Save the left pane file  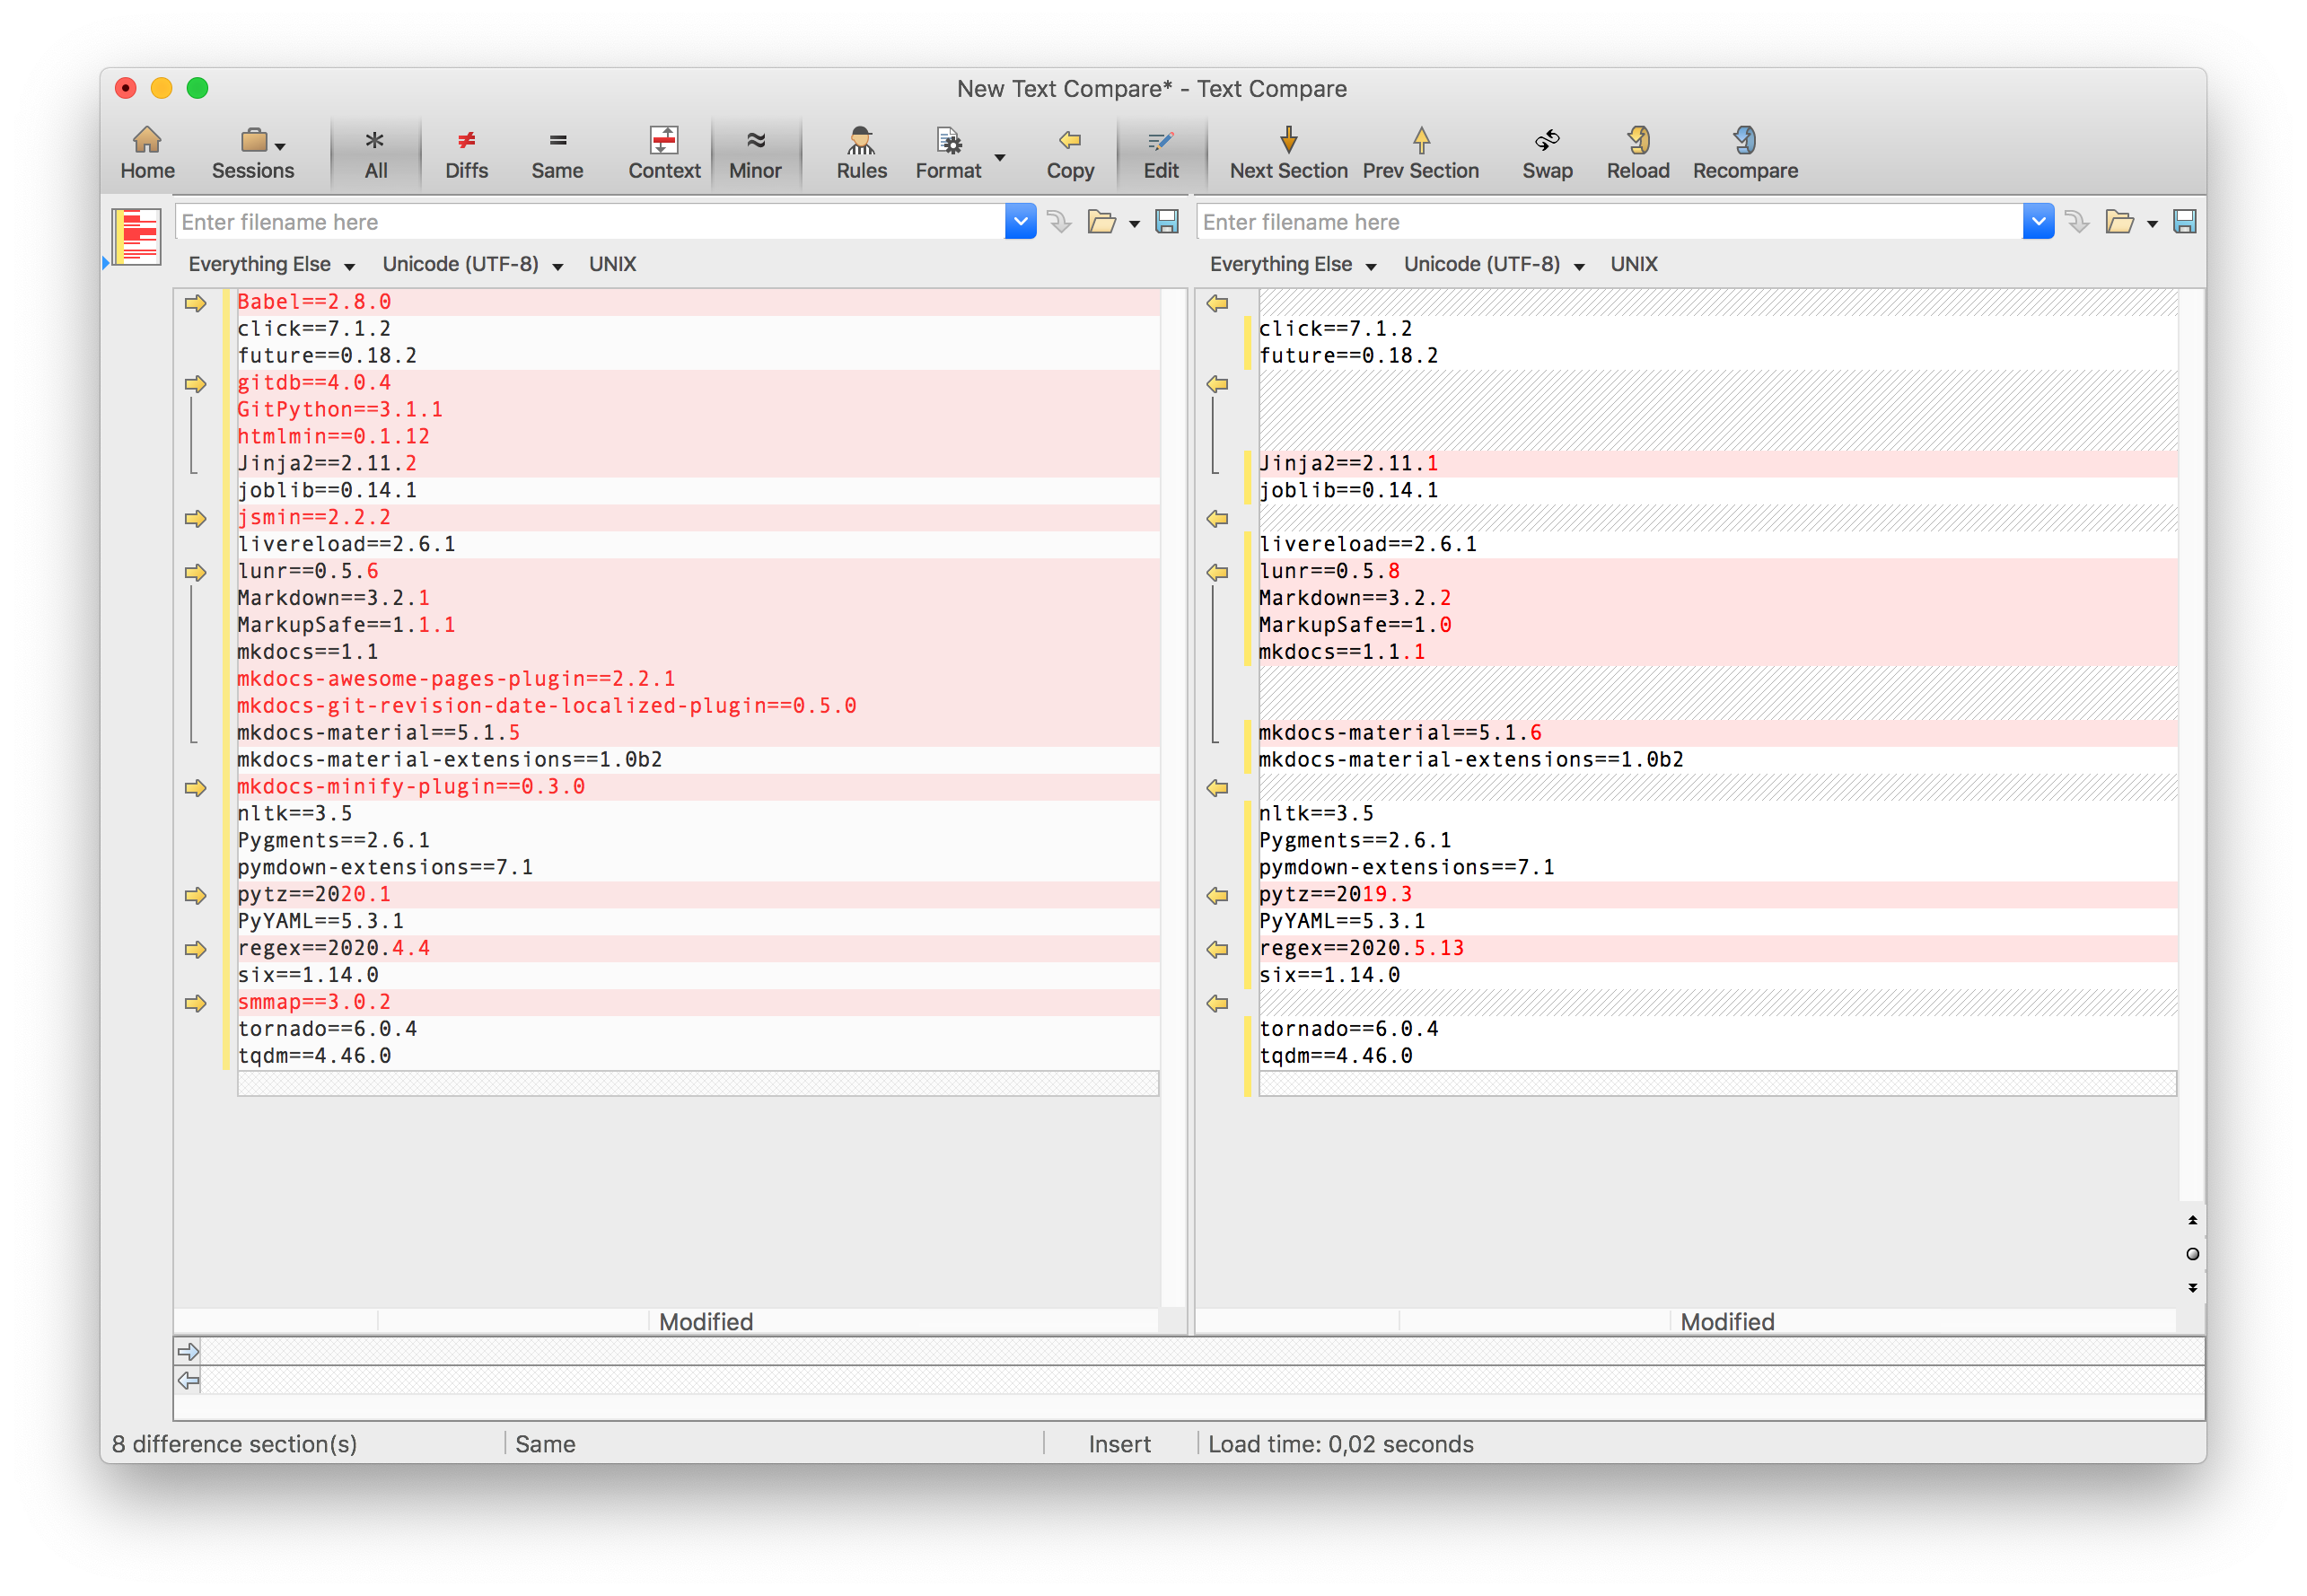(x=1167, y=222)
